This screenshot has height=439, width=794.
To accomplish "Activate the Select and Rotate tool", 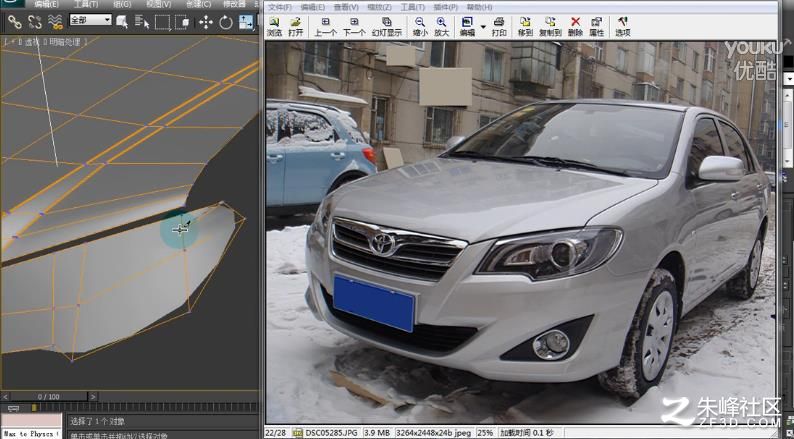I will [x=226, y=22].
